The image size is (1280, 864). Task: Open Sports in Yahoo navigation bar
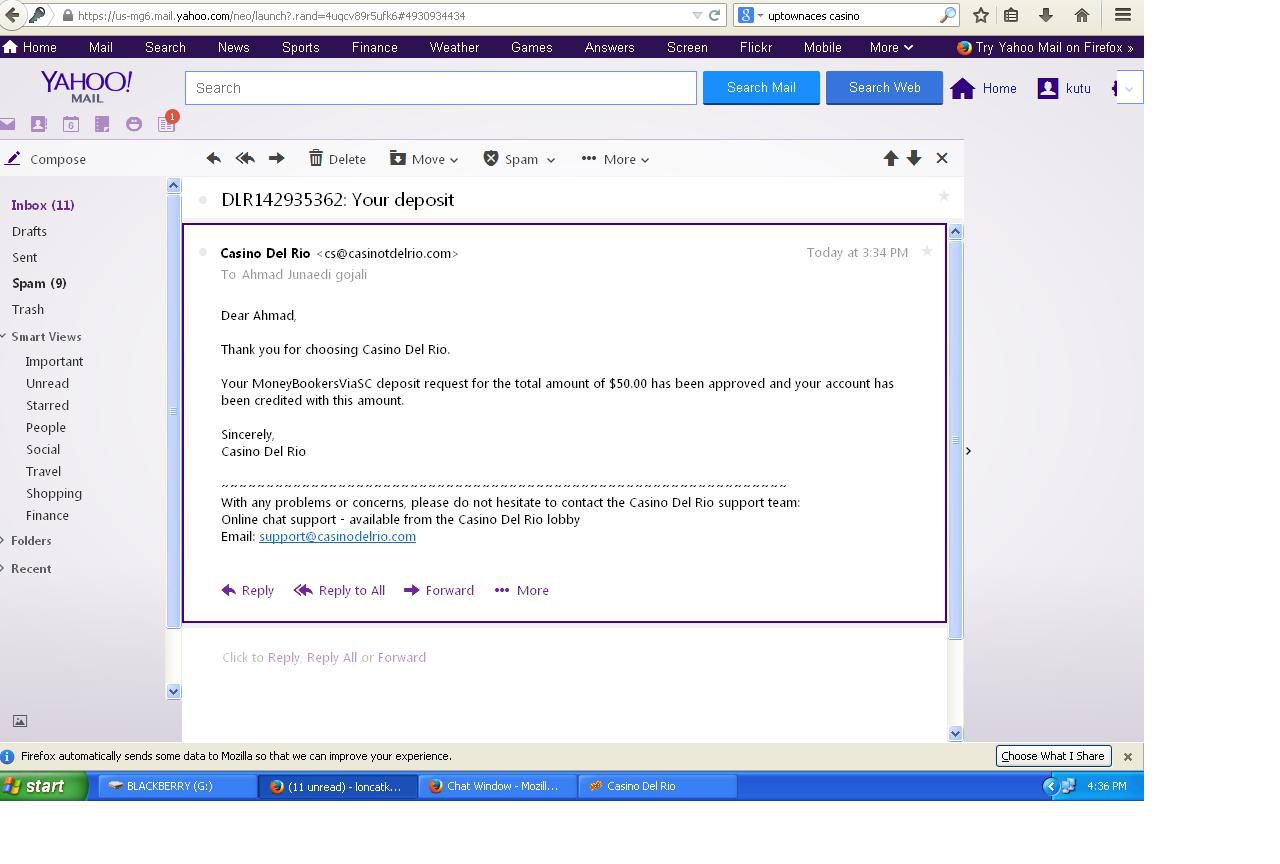click(300, 47)
